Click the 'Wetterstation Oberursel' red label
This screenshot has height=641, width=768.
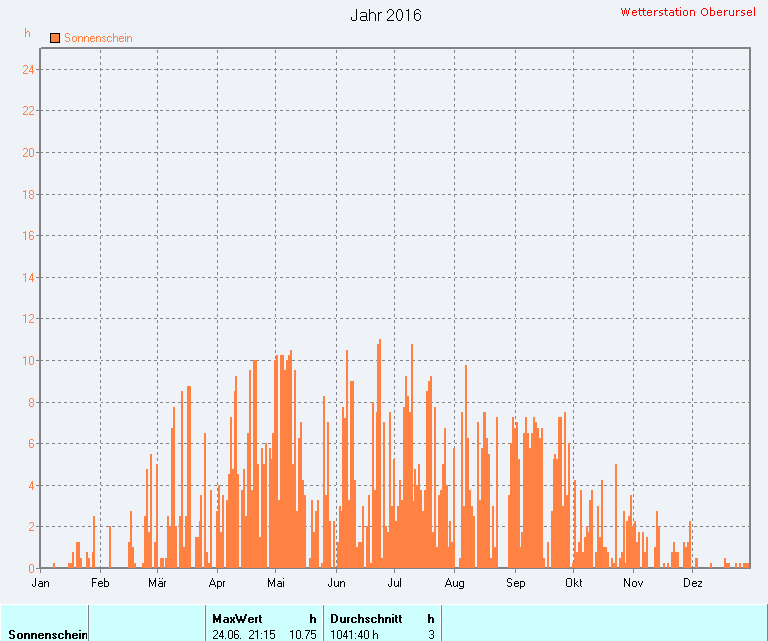688,12
